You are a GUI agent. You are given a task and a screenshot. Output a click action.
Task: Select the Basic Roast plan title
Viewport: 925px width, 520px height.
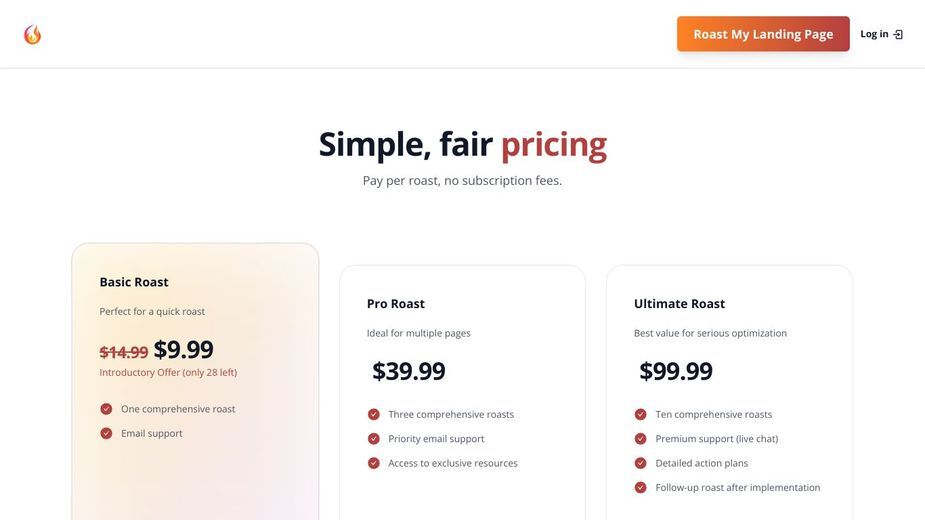[134, 282]
